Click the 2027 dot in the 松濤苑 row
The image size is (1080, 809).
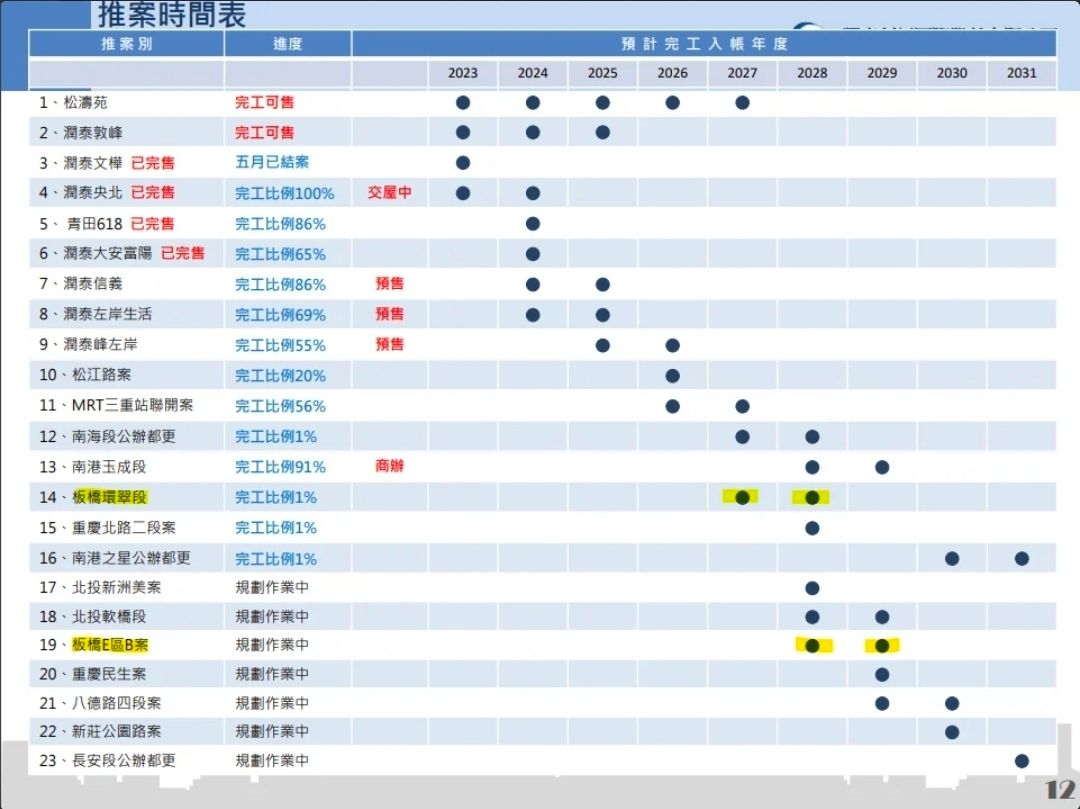tap(742, 102)
